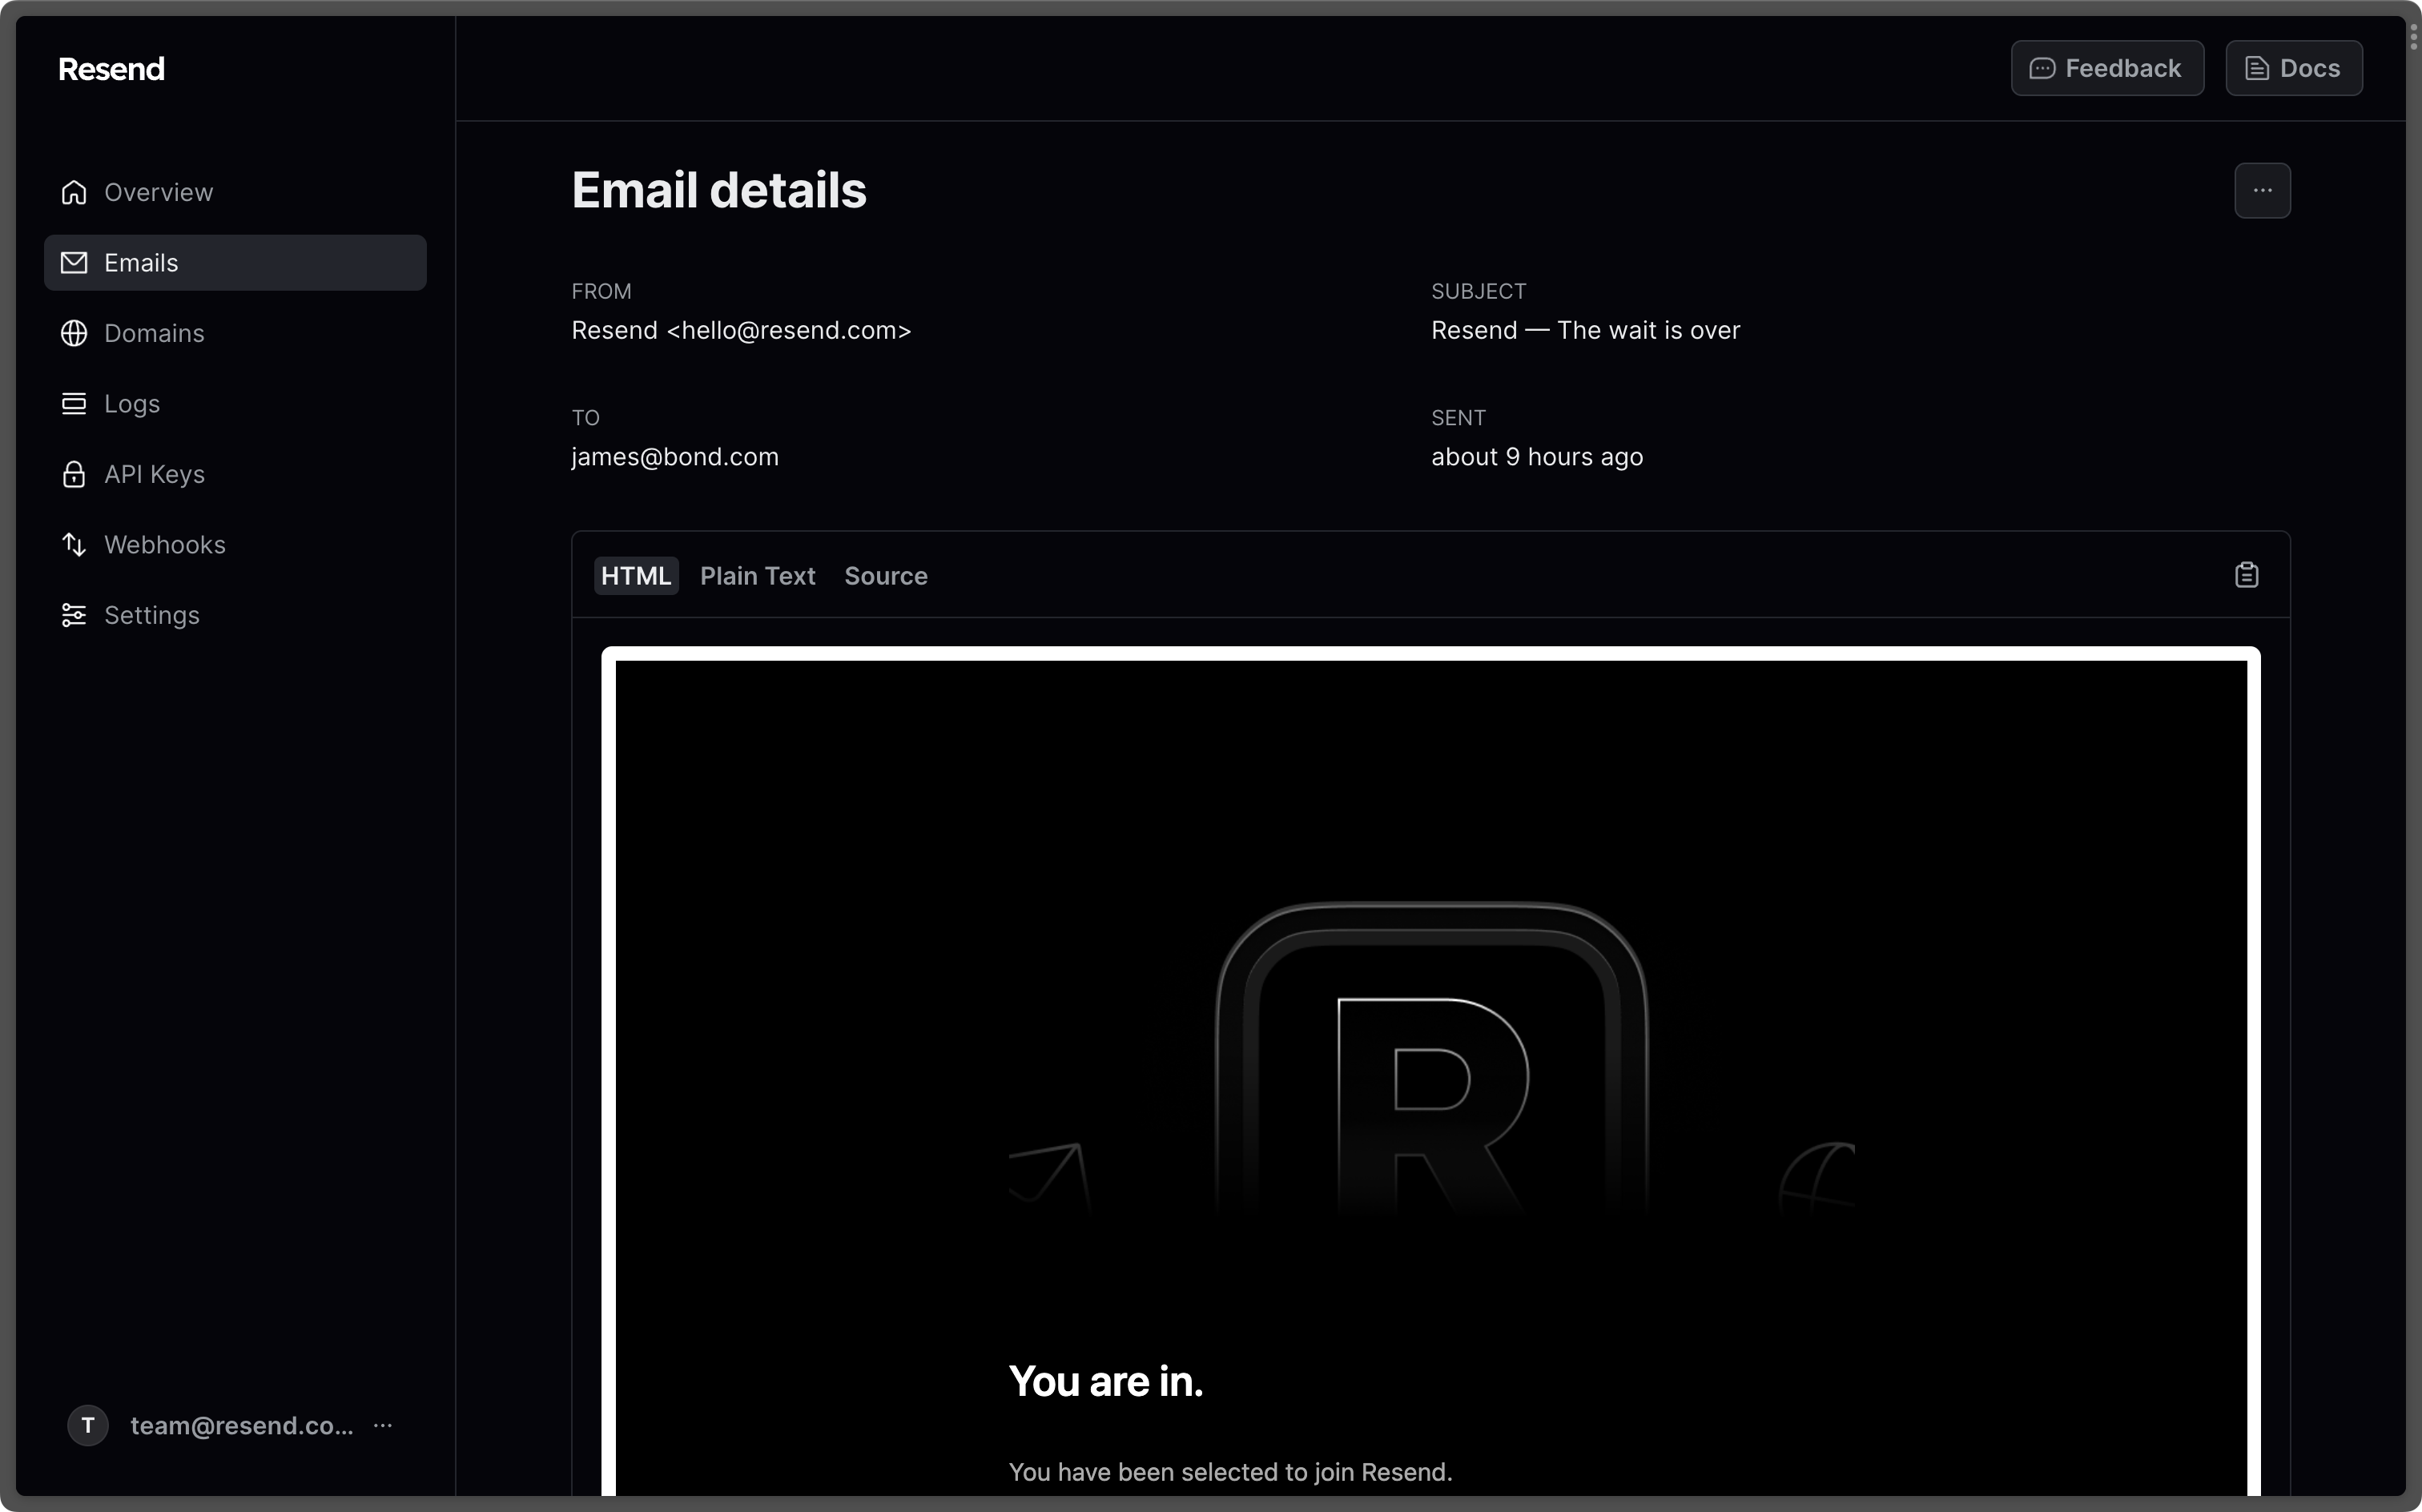Viewport: 2422px width, 1512px height.
Task: Switch to Source tab
Action: (x=884, y=575)
